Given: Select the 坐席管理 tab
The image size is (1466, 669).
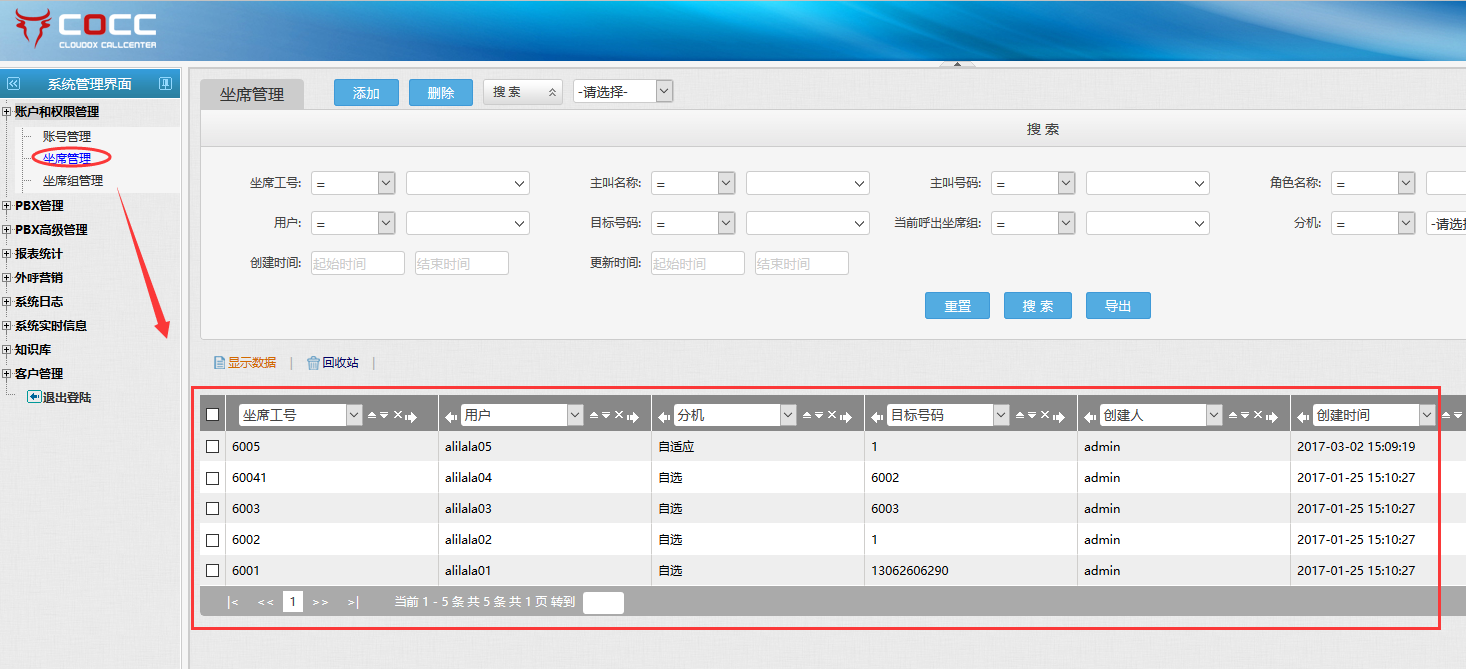Looking at the screenshot, I should pyautogui.click(x=252, y=94).
